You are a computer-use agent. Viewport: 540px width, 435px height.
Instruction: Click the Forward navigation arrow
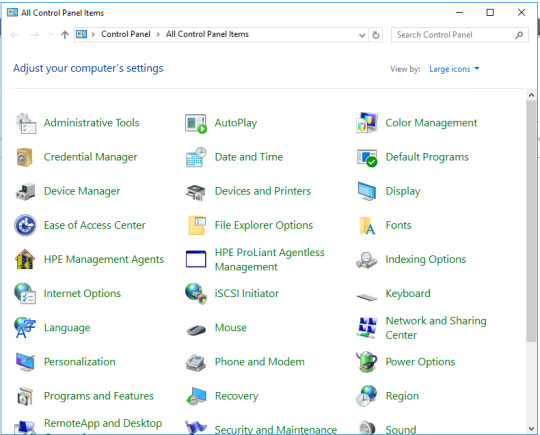(34, 35)
